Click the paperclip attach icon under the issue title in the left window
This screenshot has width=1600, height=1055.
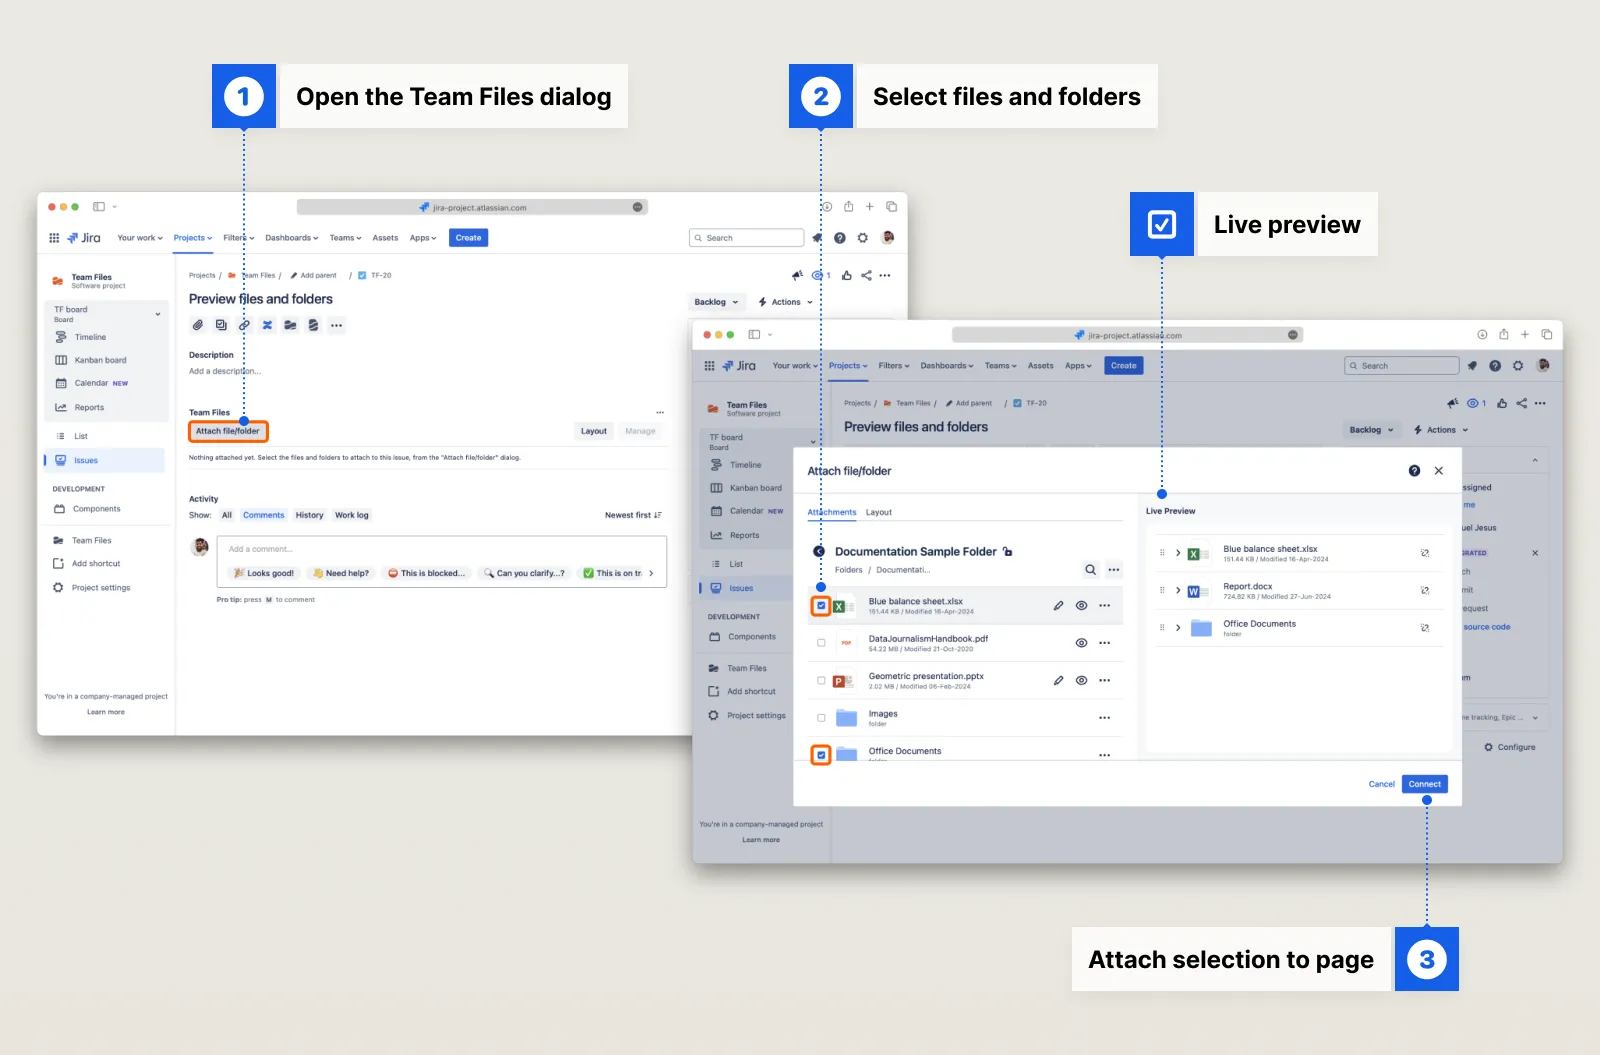tap(198, 325)
